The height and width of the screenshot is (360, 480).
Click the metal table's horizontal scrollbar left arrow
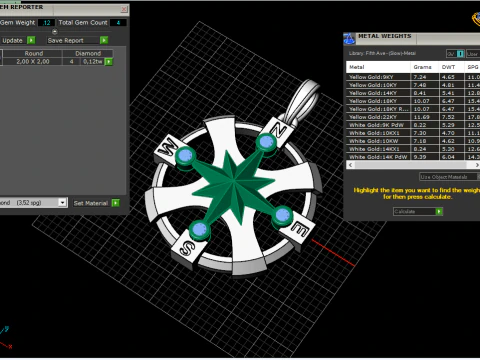pyautogui.click(x=350, y=165)
